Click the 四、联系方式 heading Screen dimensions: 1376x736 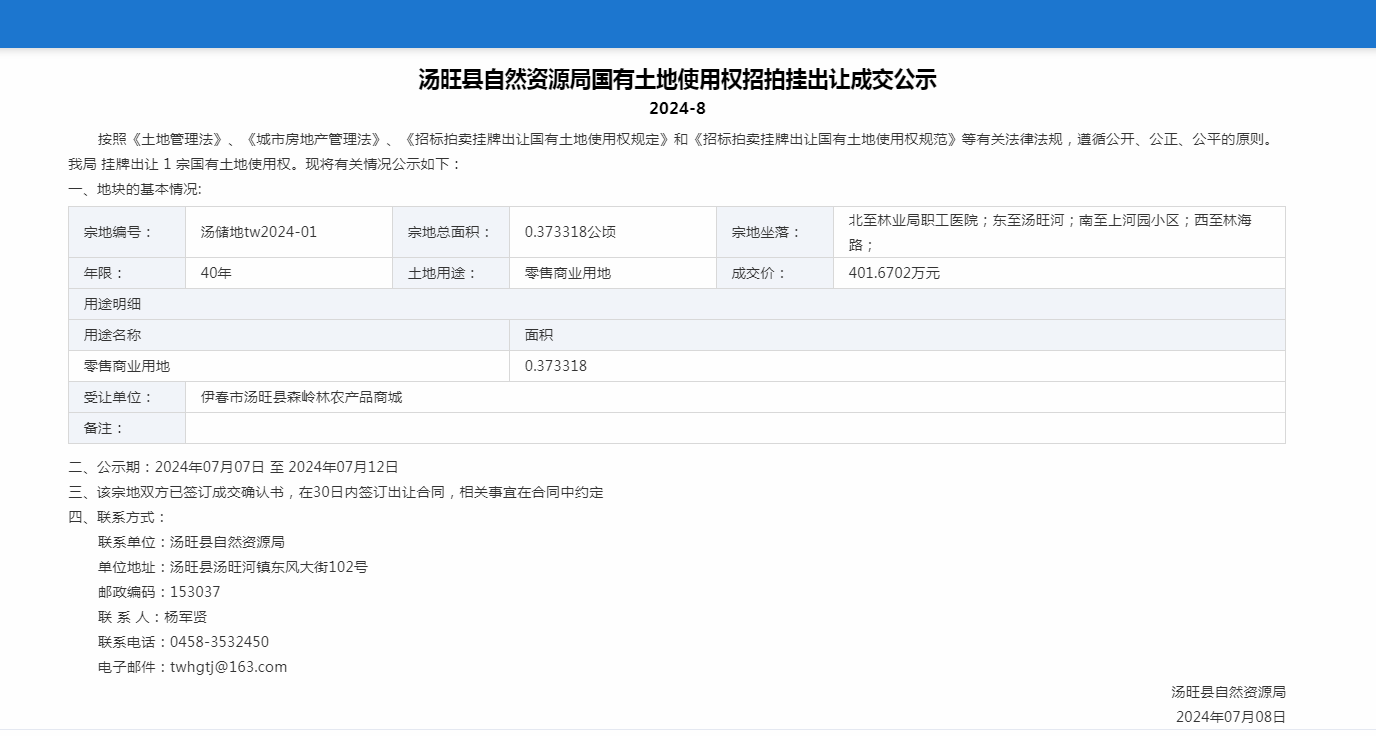pyautogui.click(x=117, y=517)
